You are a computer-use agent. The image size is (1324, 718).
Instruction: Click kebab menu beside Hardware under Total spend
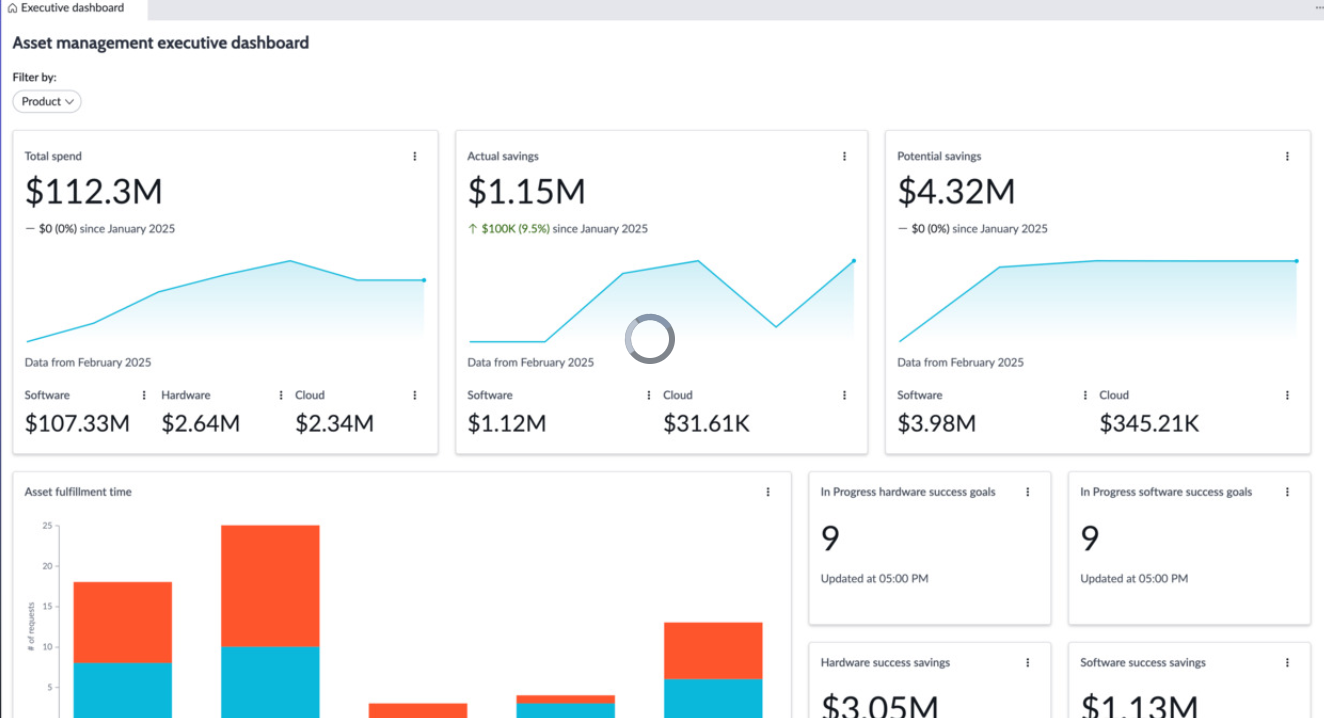(281, 395)
